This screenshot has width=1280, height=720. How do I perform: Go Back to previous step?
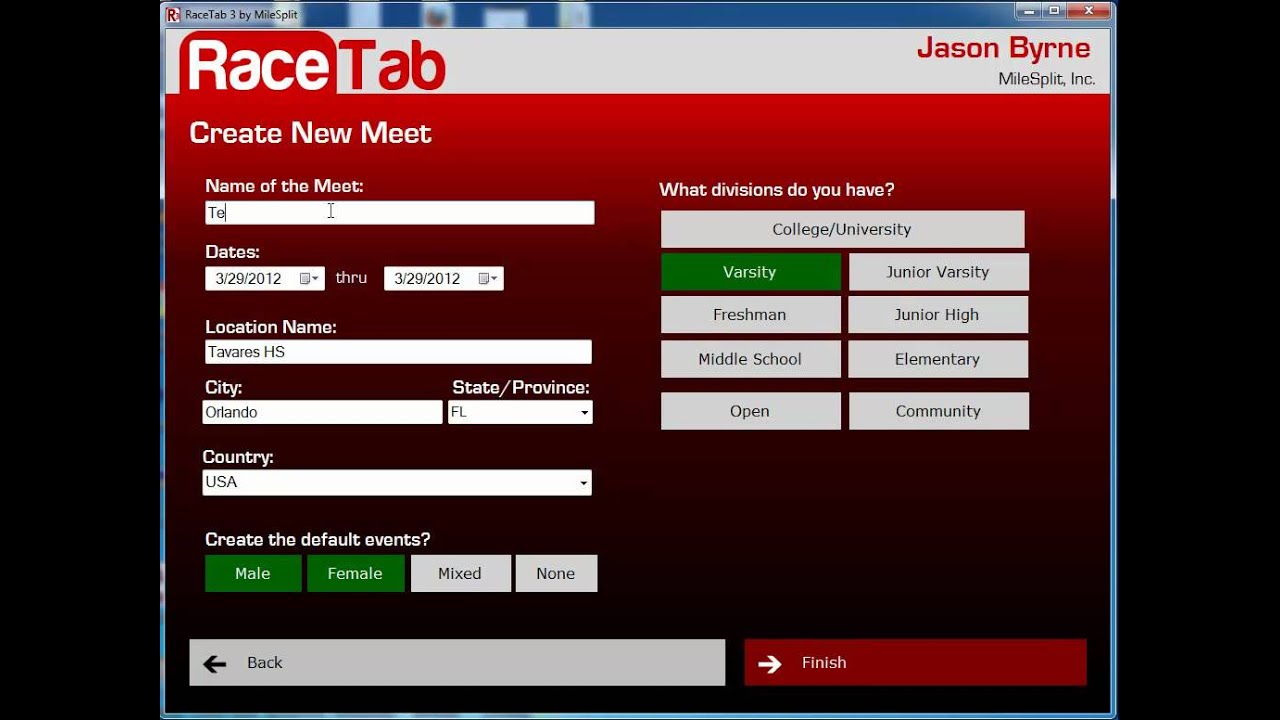pos(457,663)
